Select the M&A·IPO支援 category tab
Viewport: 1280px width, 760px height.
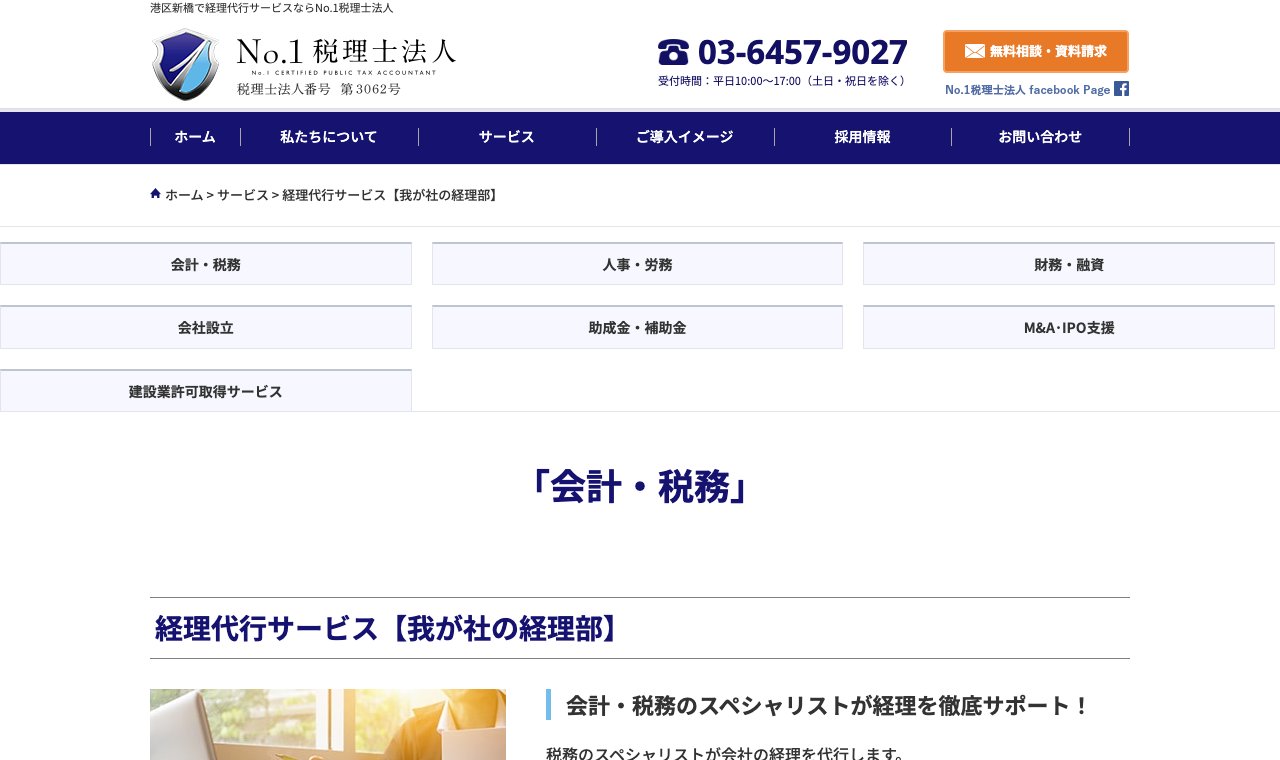[1069, 327]
